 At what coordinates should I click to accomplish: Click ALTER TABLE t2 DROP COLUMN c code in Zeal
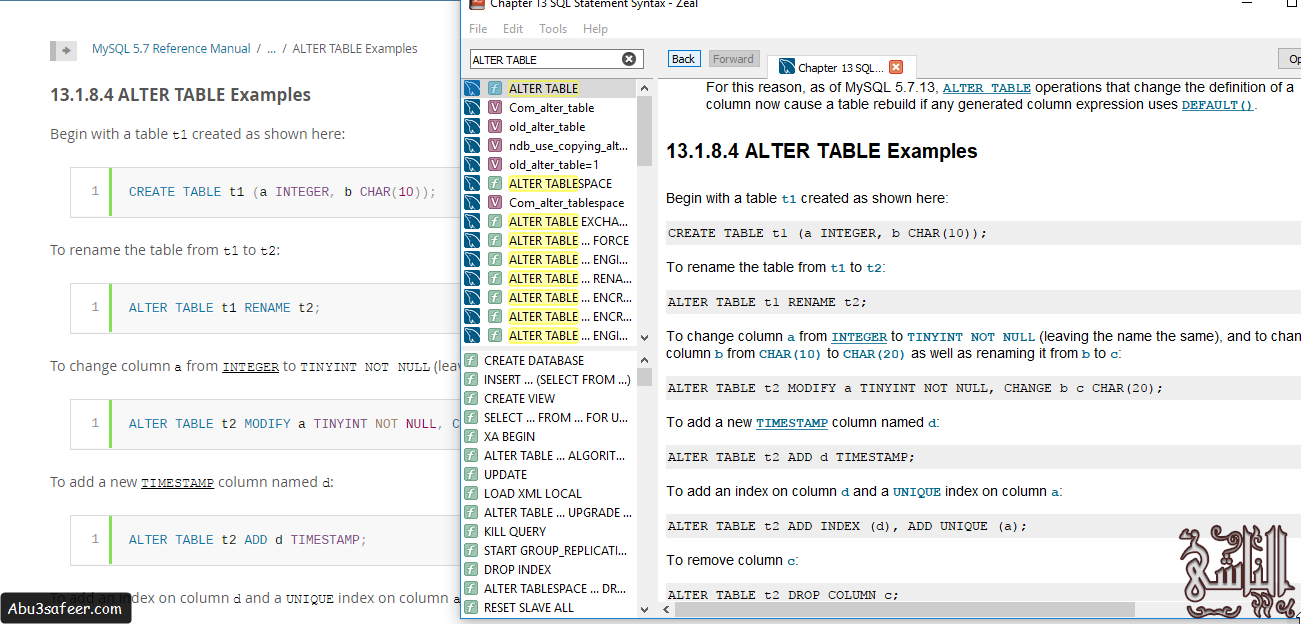[783, 595]
